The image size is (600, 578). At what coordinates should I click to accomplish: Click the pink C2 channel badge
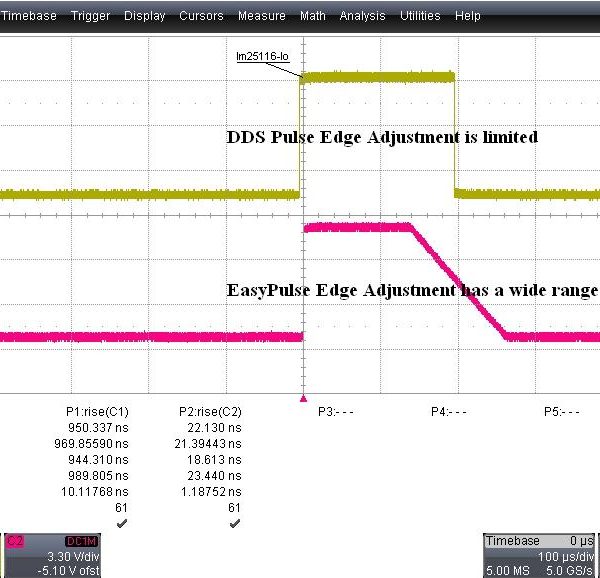(x=16, y=540)
